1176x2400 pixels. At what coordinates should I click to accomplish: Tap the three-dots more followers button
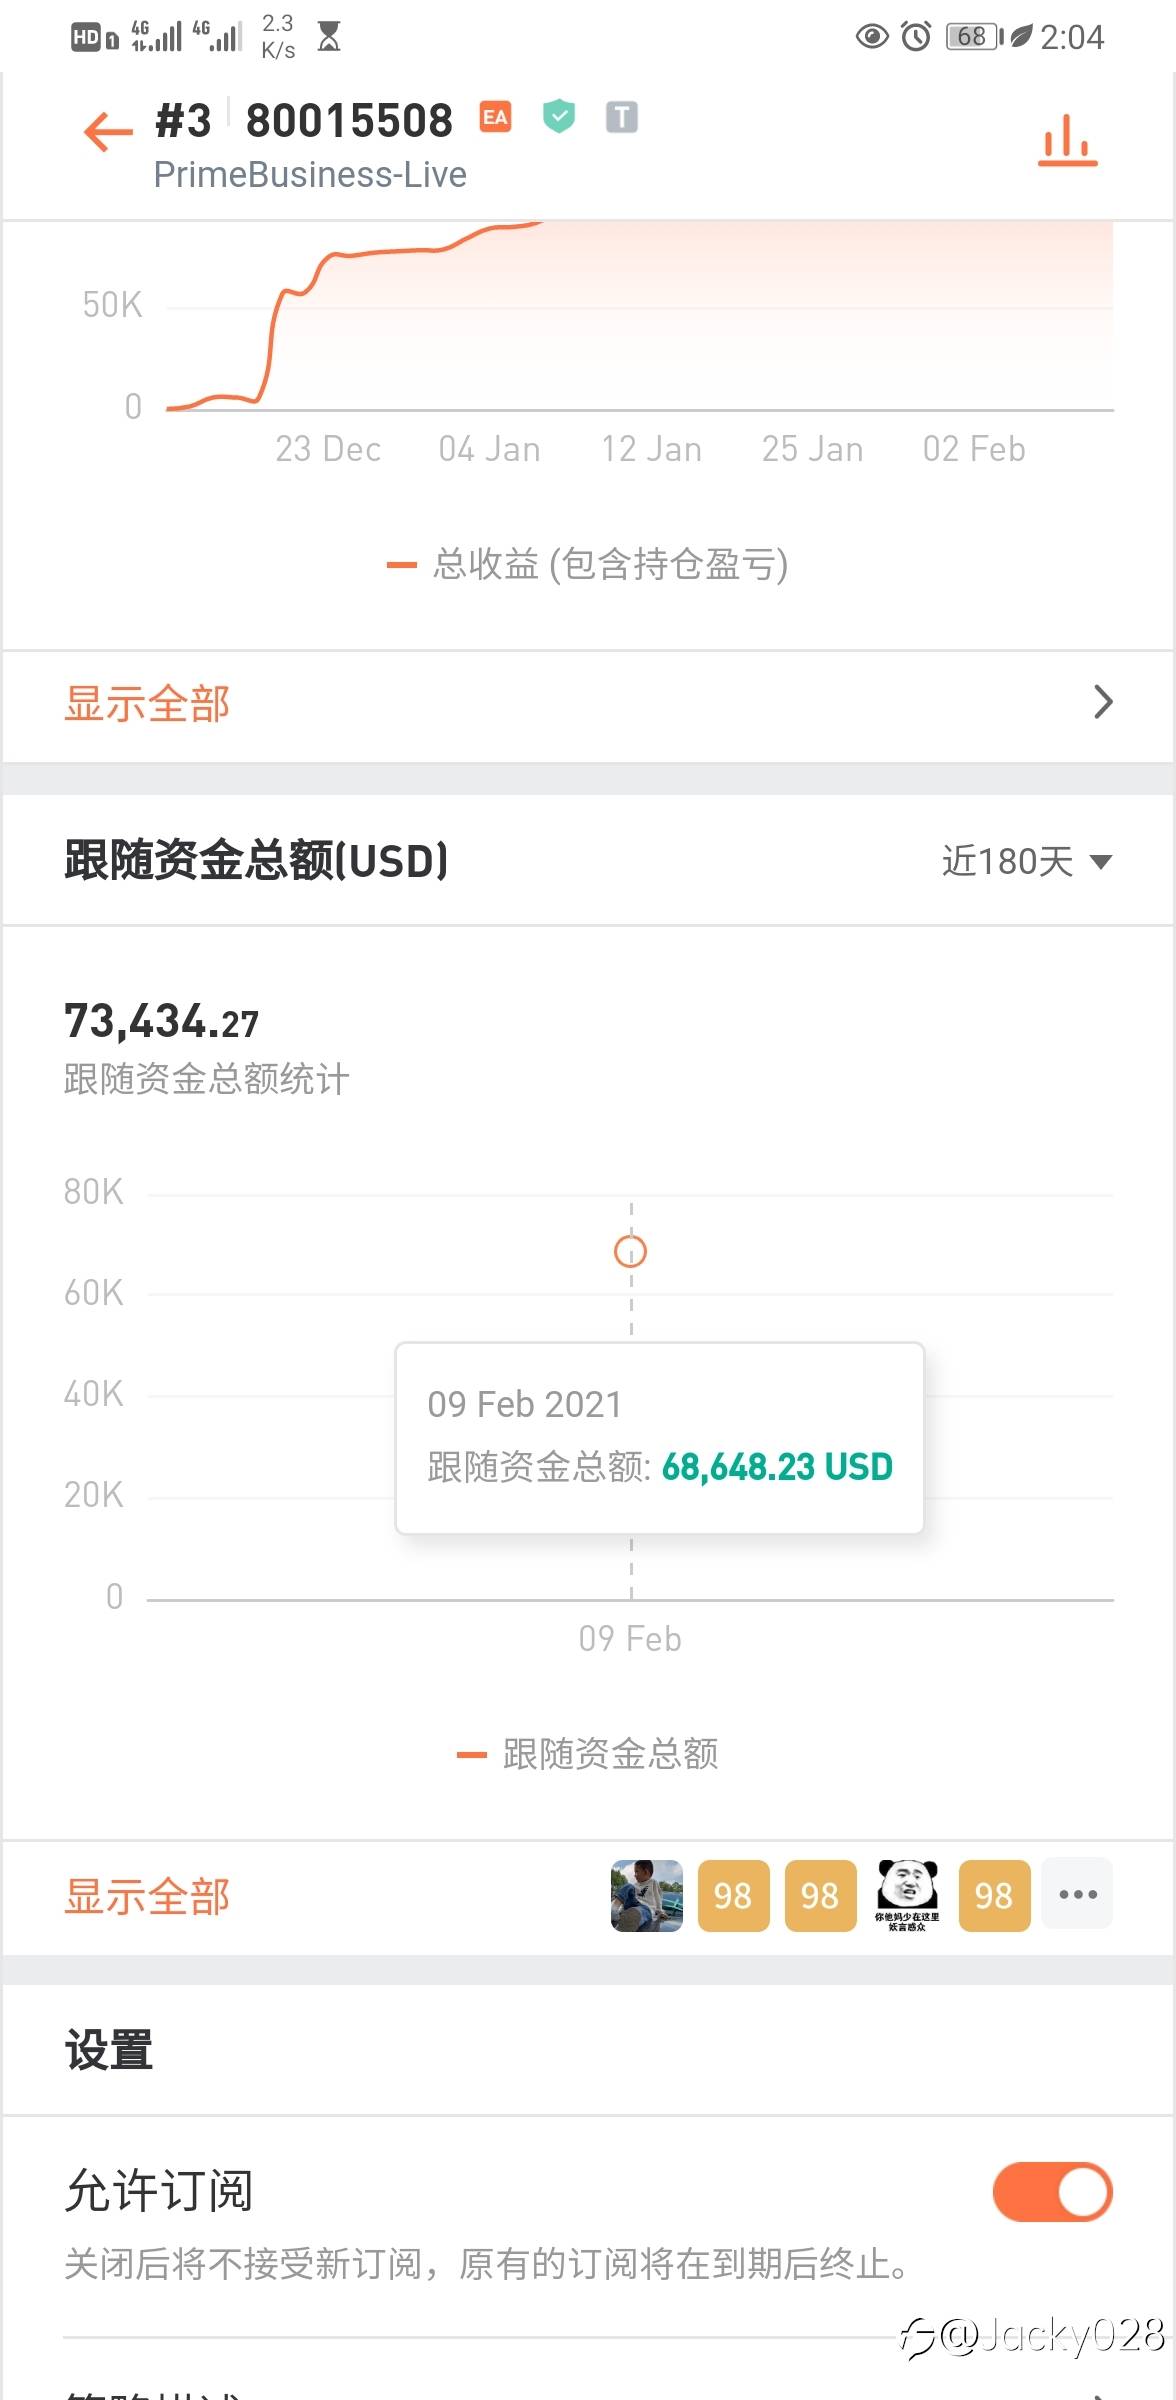(1077, 1894)
